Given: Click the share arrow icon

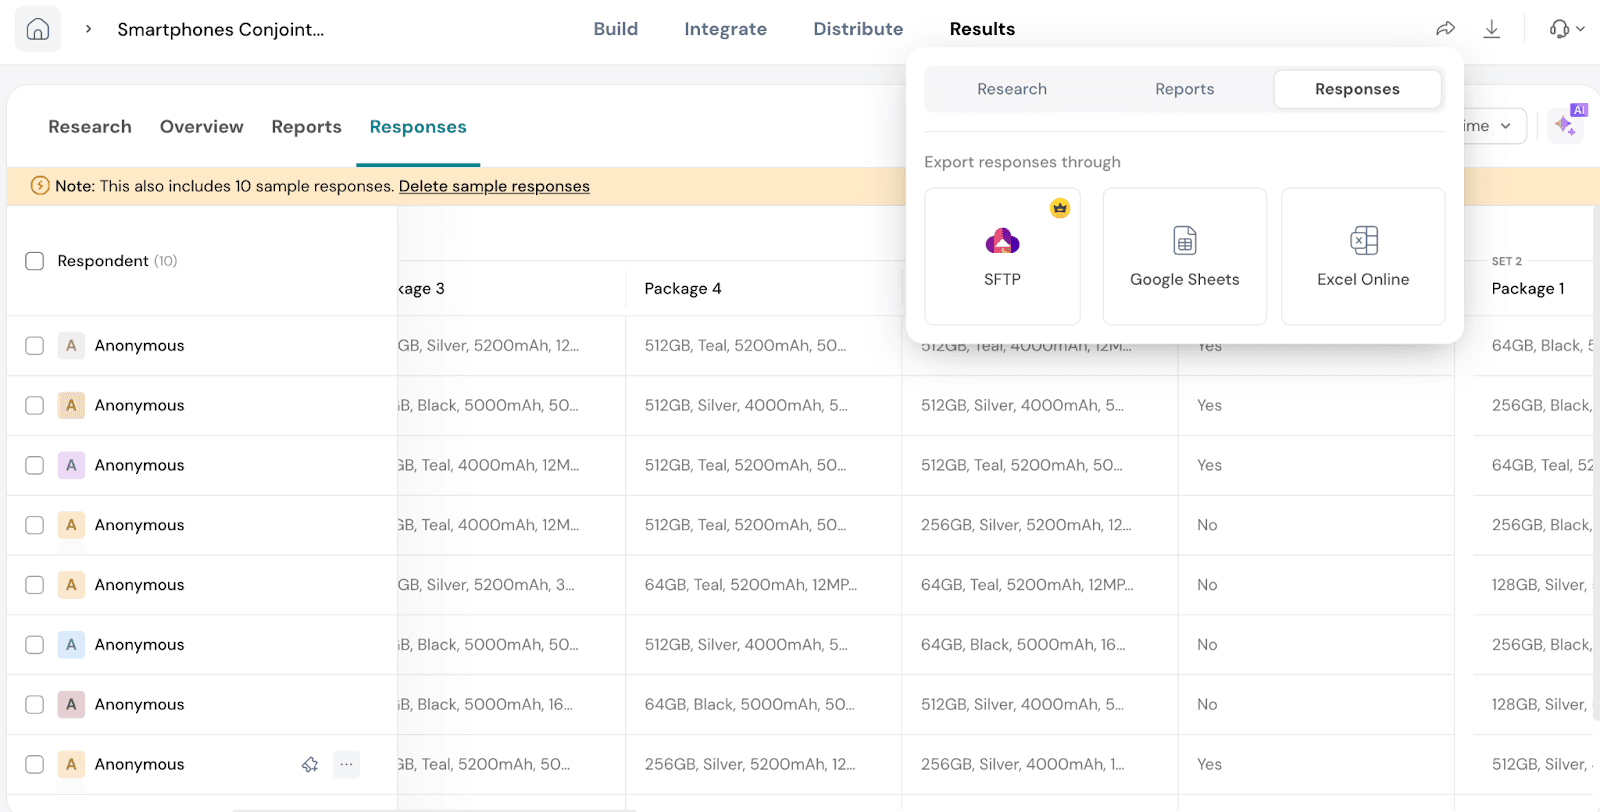Looking at the screenshot, I should tap(1445, 29).
